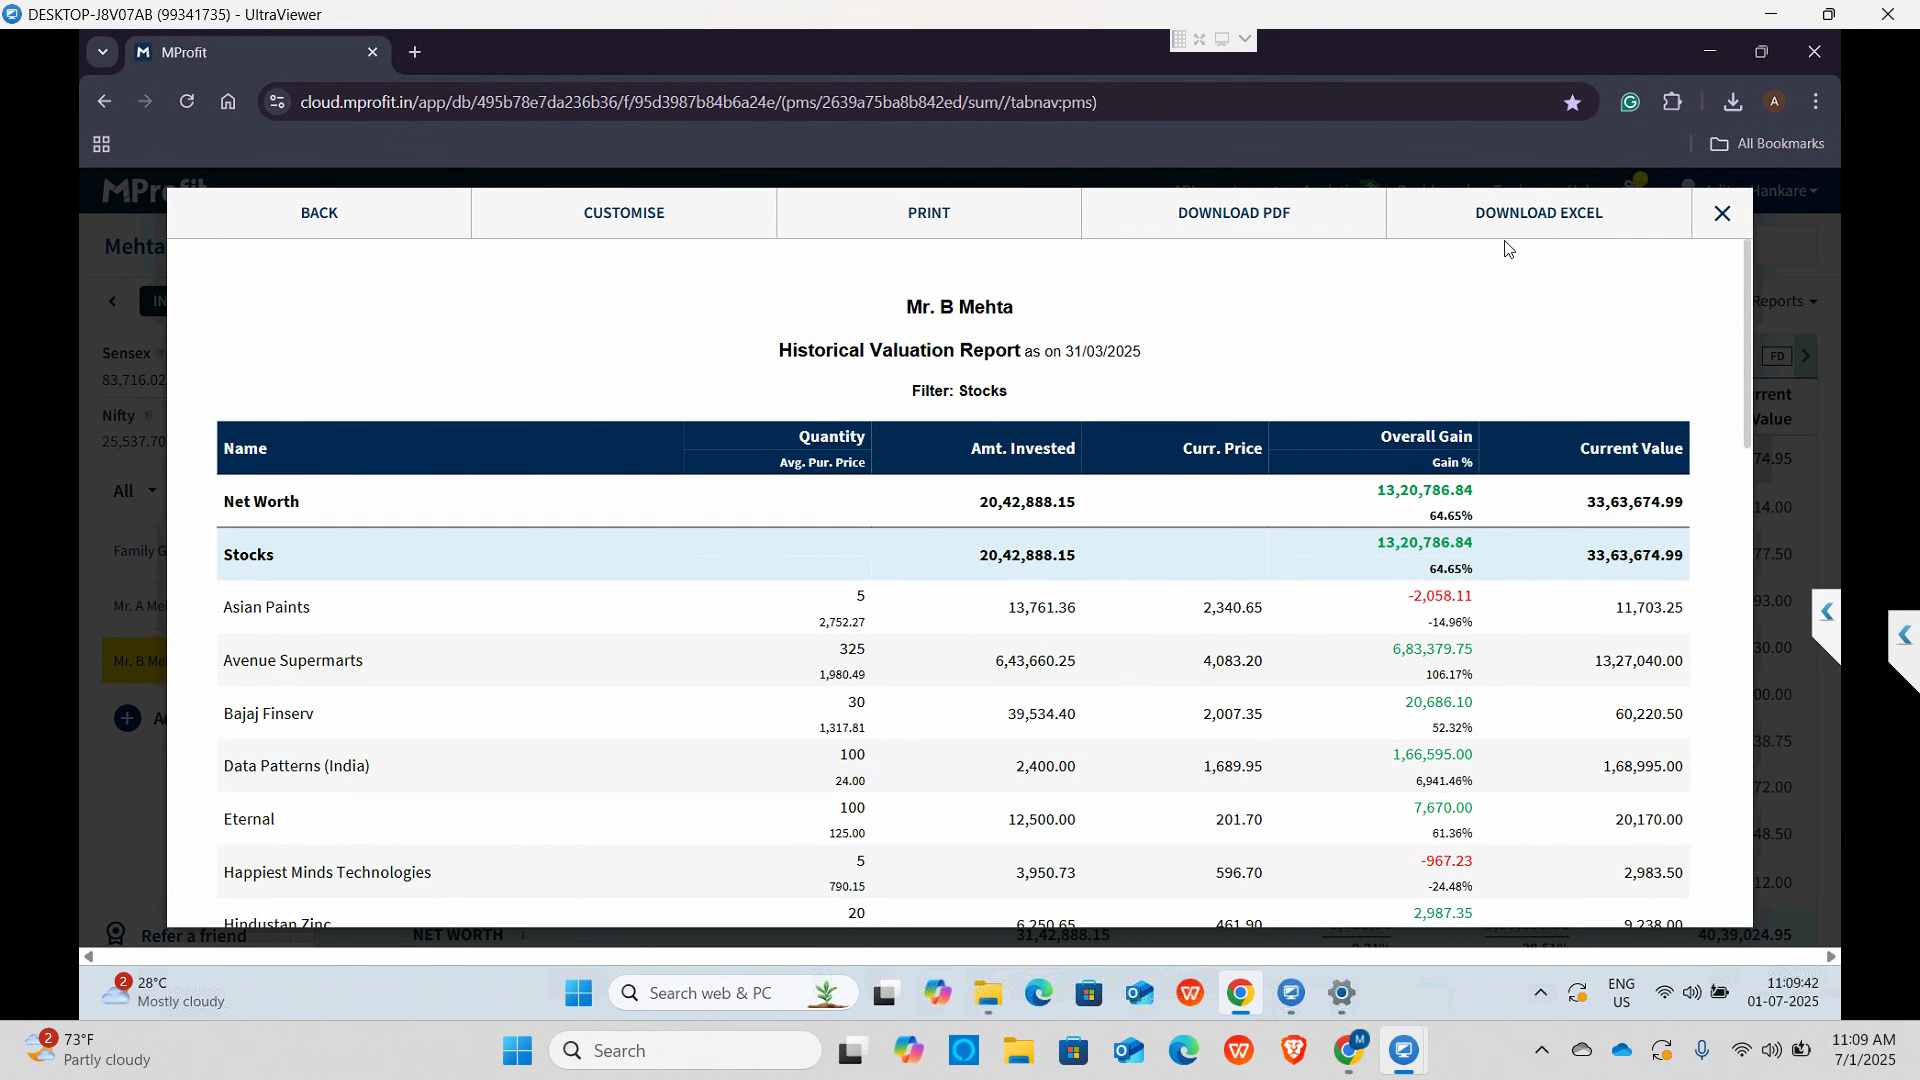Click DOWNLOAD EXCEL
1920x1080 pixels.
coord(1538,213)
